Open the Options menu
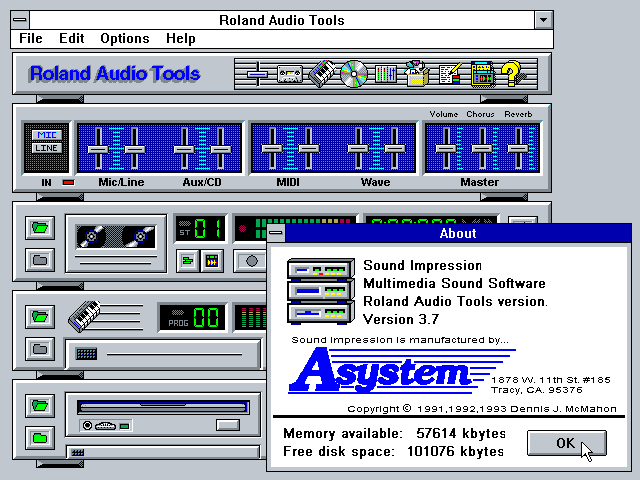 coord(125,38)
